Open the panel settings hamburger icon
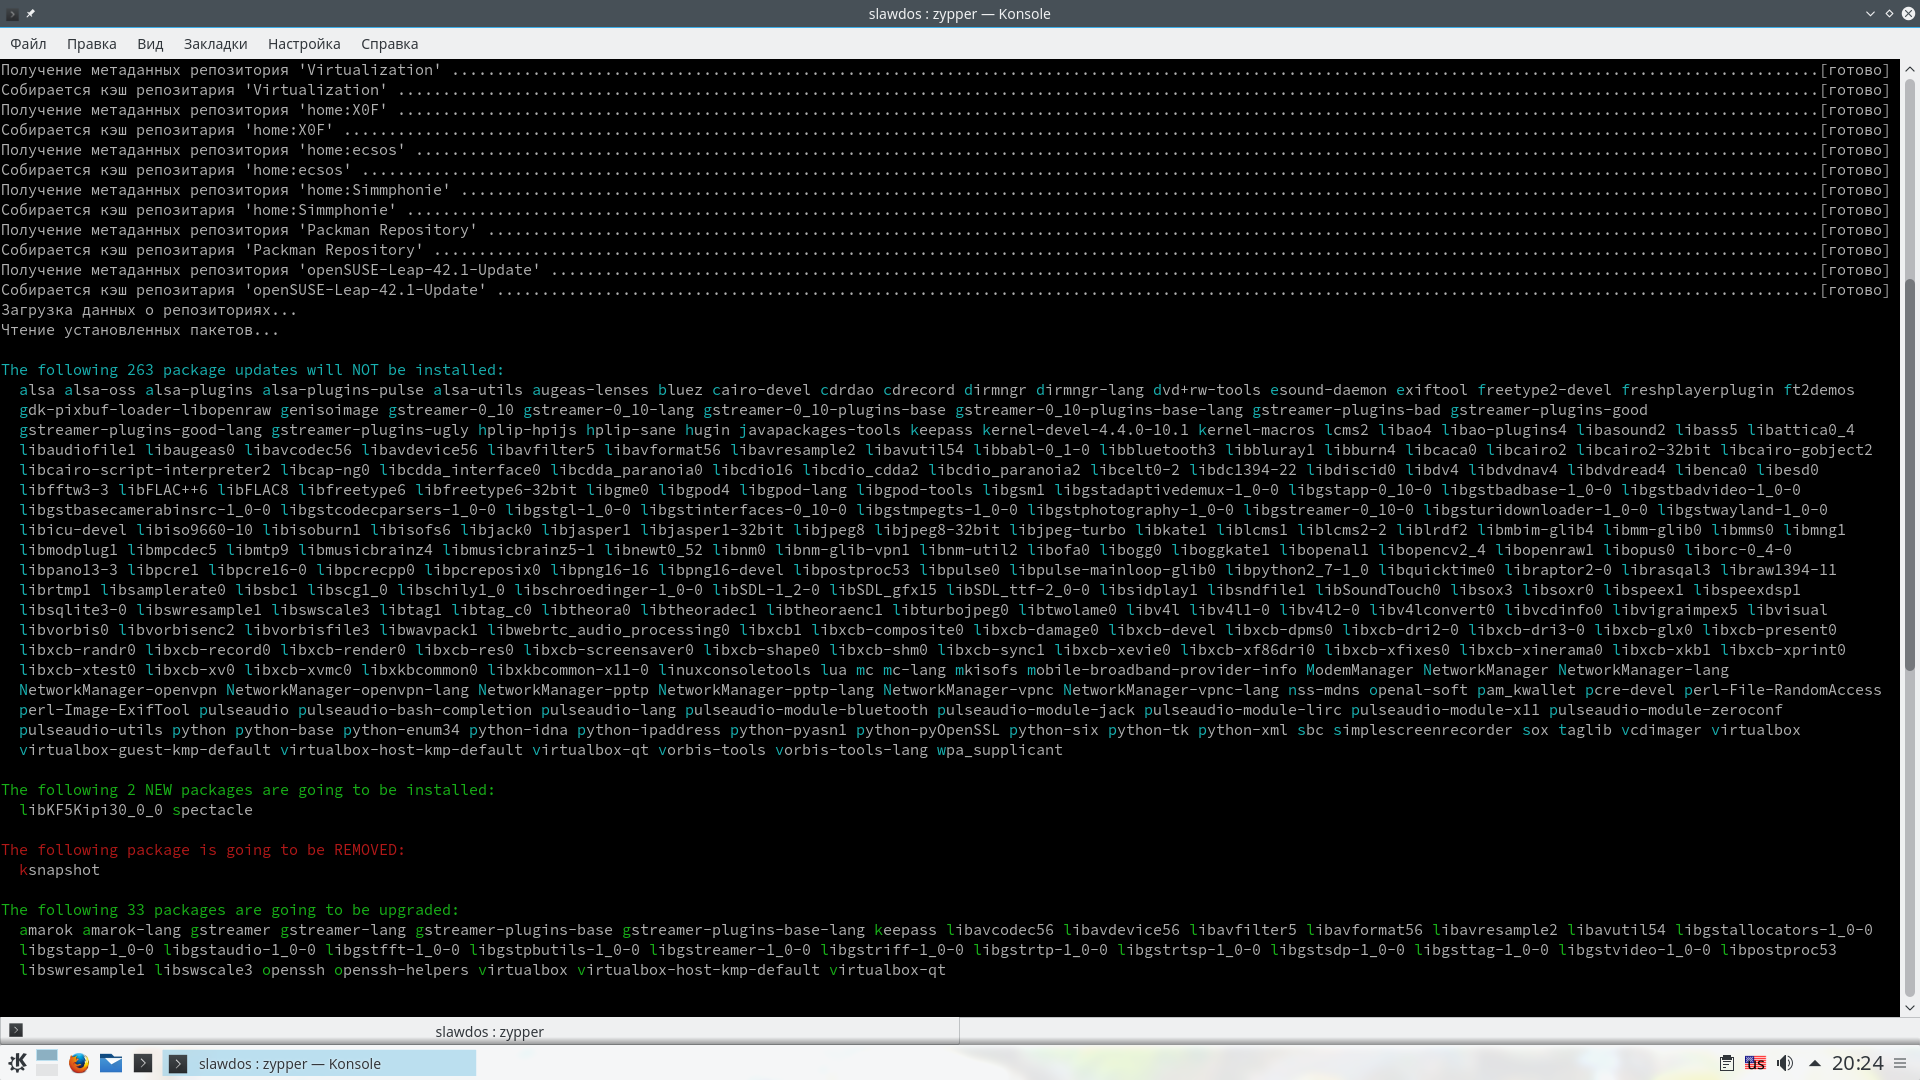Viewport: 1920px width, 1080px height. pyautogui.click(x=1900, y=1063)
